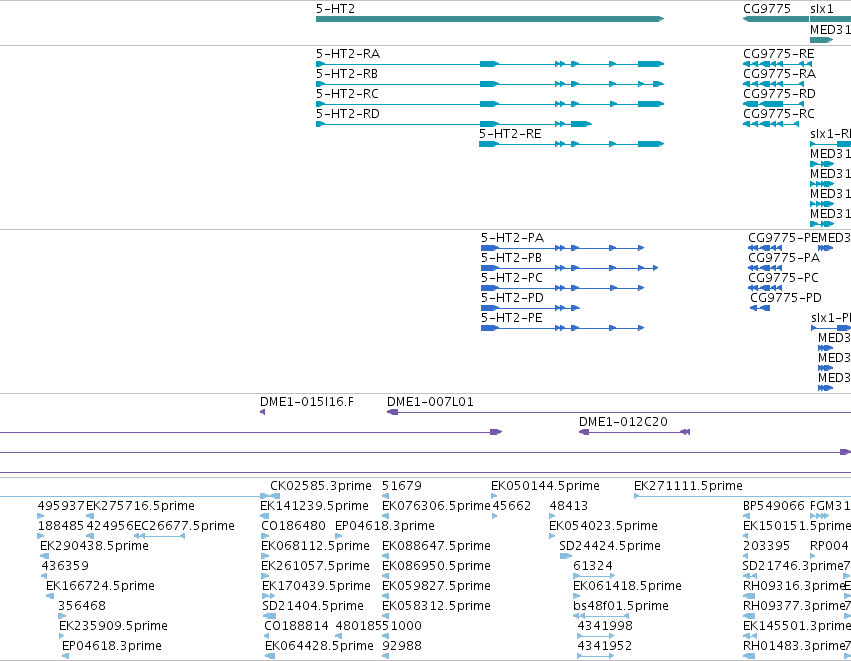Image resolution: width=851 pixels, height=661 pixels.
Task: Open feature label 436359
Action: [x=65, y=566]
